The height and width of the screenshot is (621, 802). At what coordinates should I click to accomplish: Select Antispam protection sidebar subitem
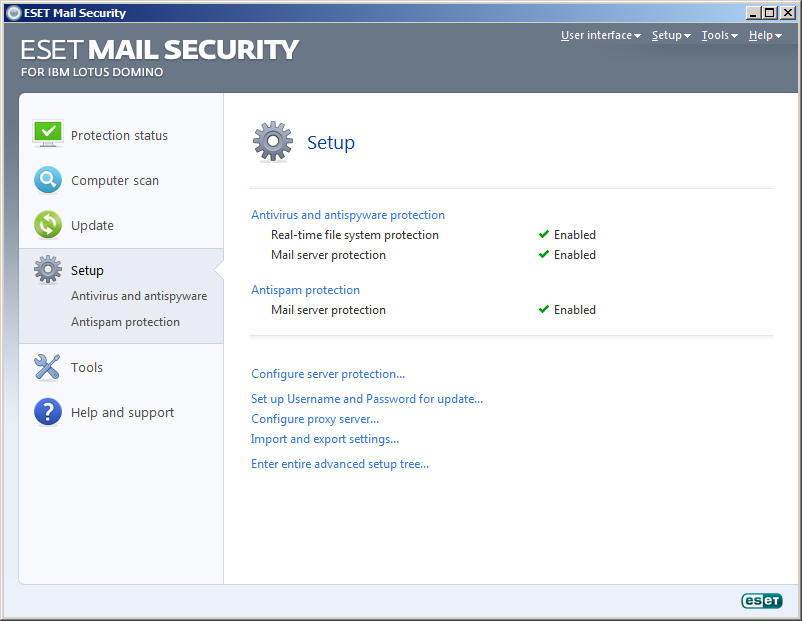(125, 322)
